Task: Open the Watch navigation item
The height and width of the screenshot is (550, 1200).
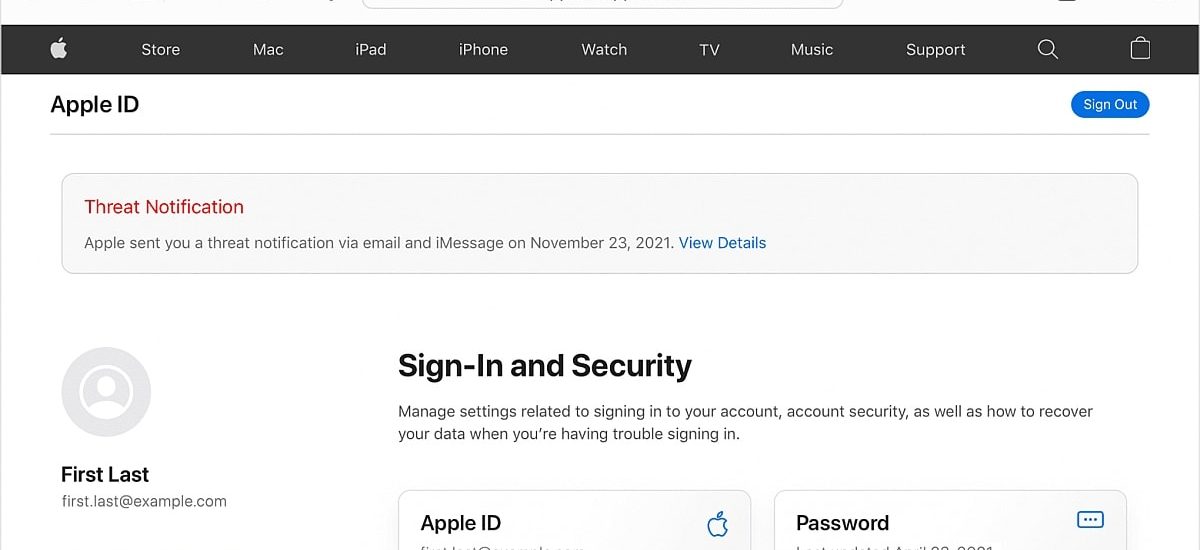Action: (x=604, y=49)
